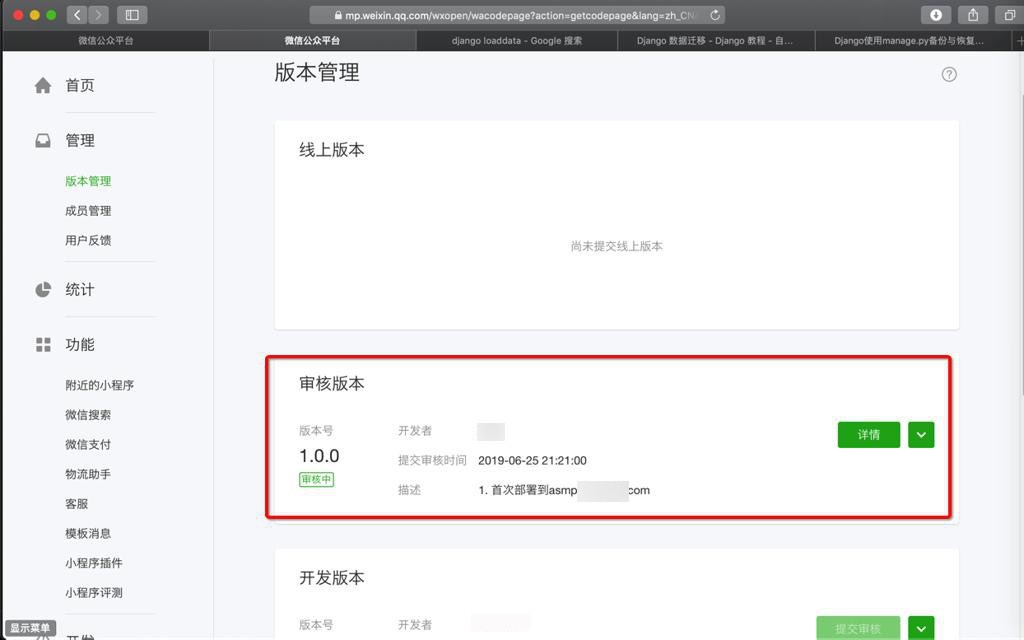Open 统计 section in sidebar
Image resolution: width=1024 pixels, height=640 pixels.
[x=80, y=289]
